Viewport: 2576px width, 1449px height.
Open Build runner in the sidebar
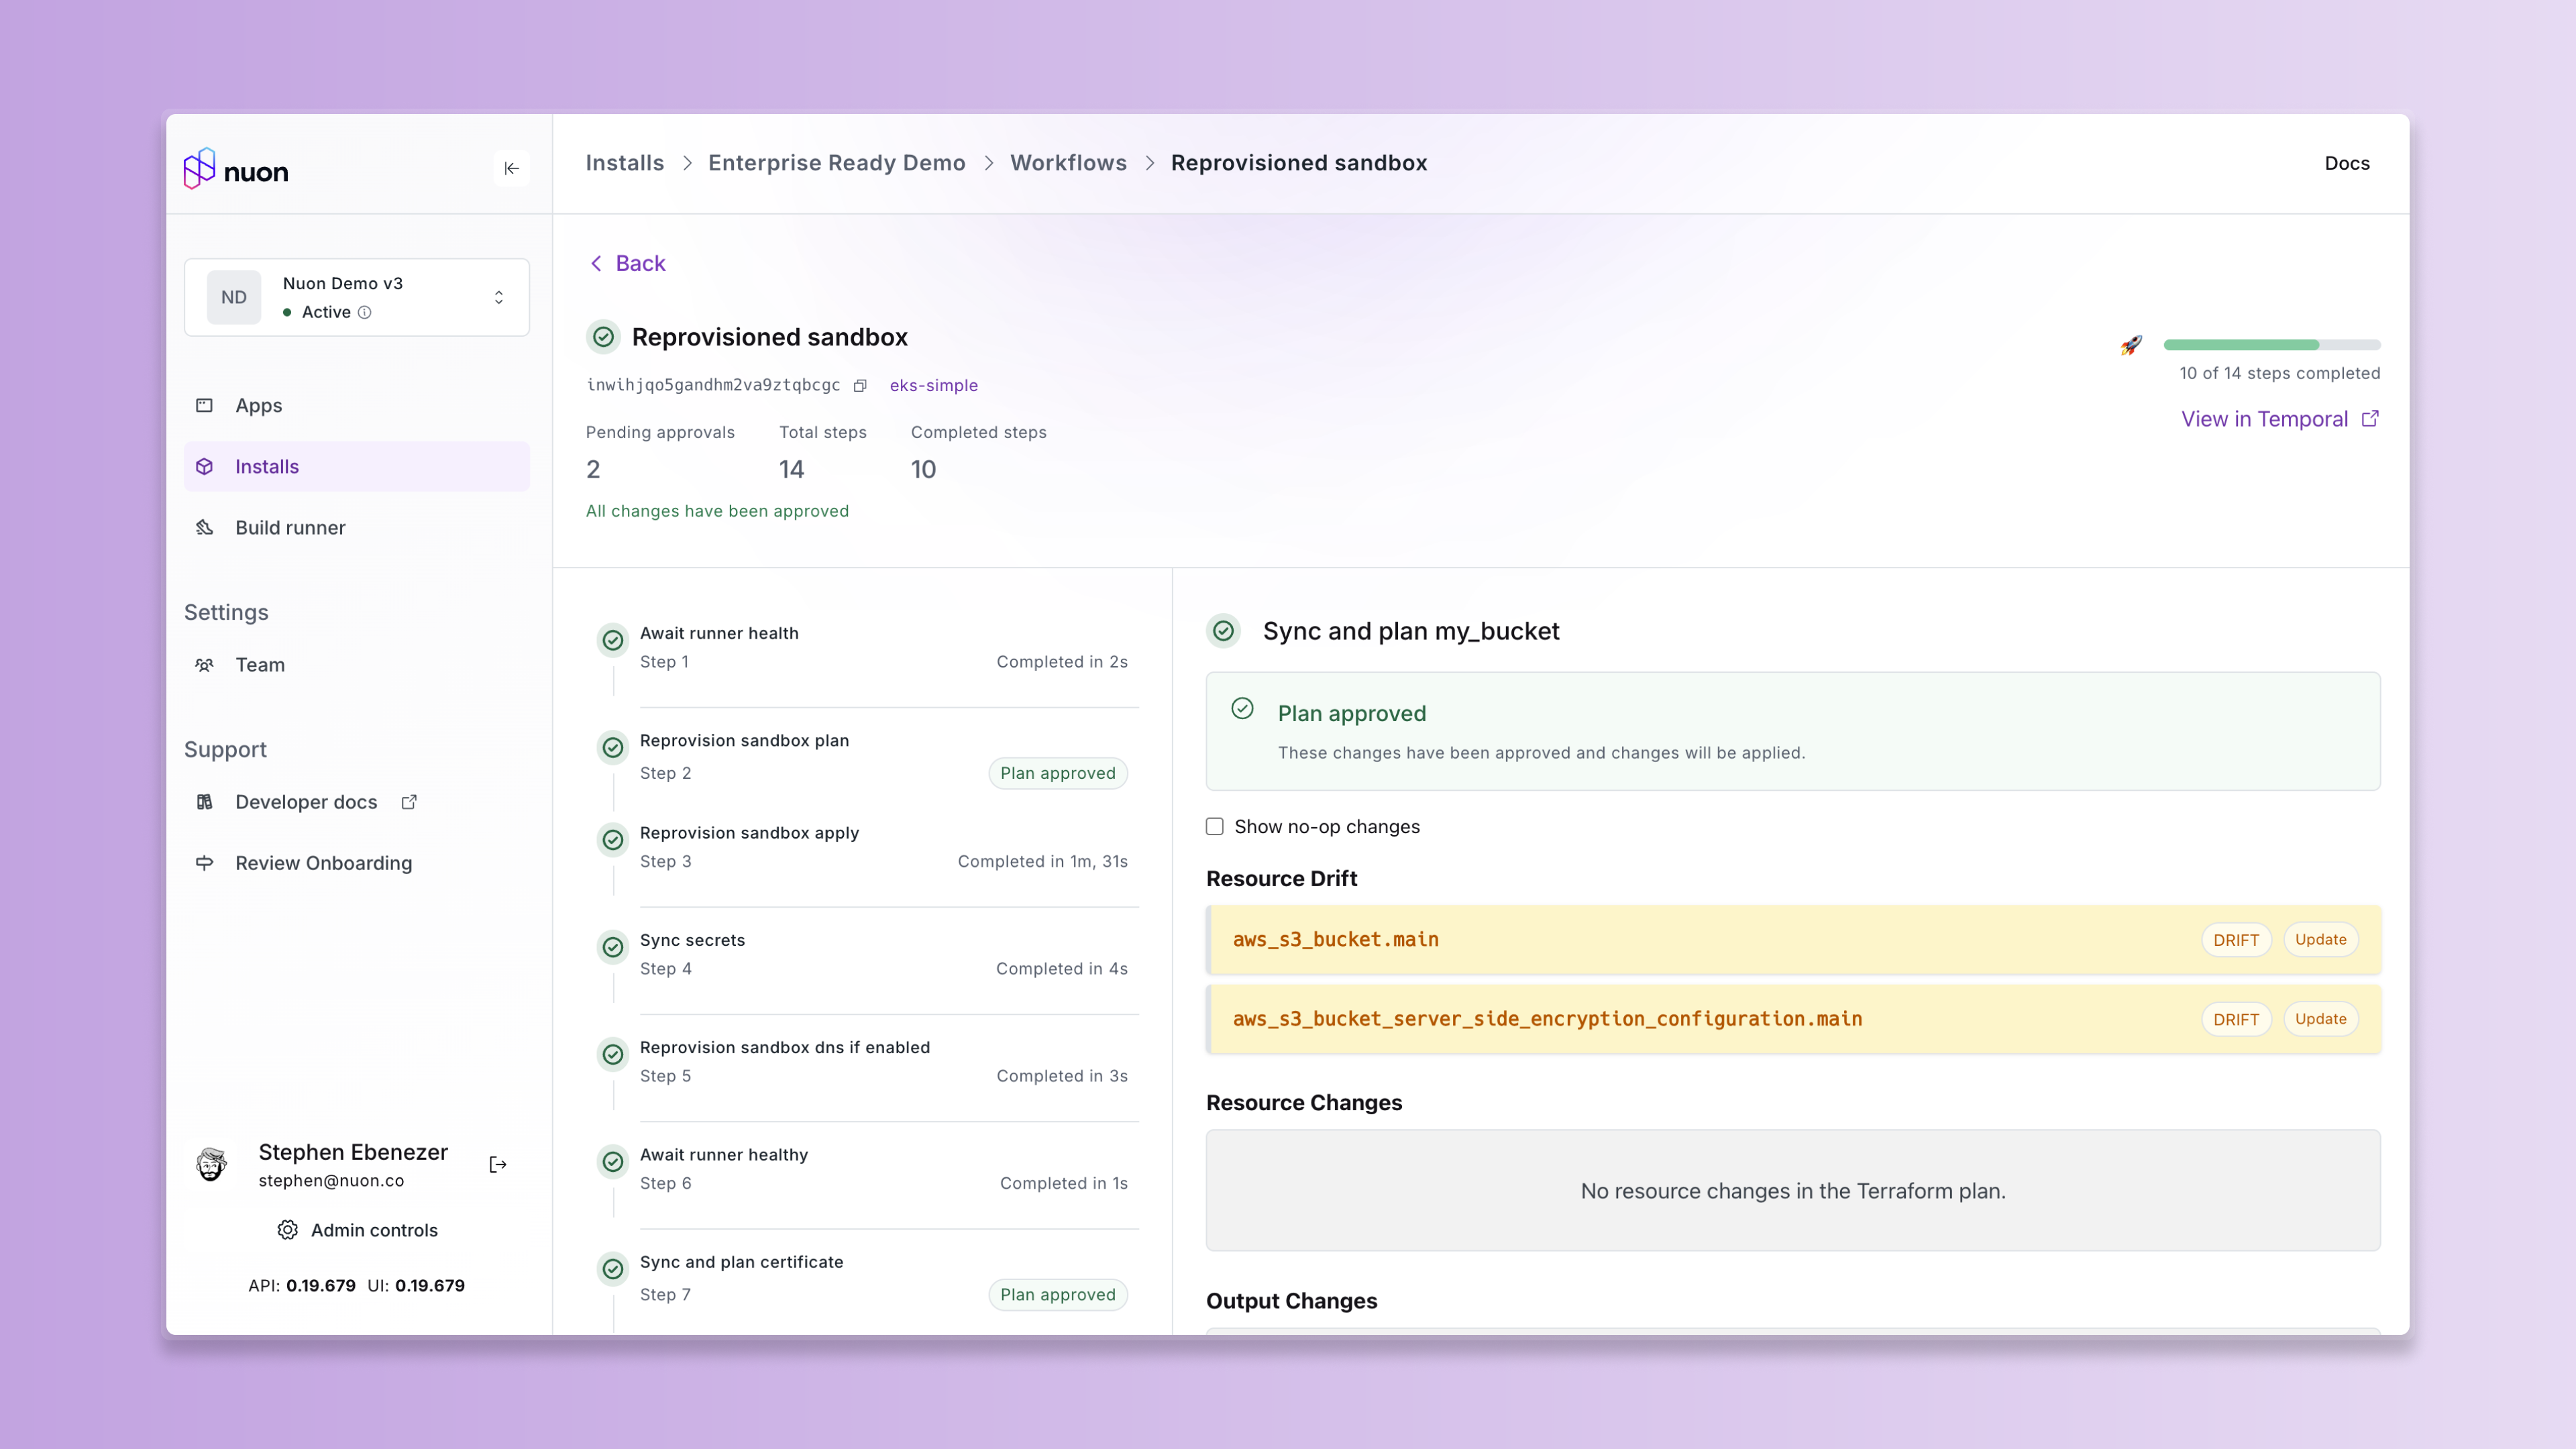290,527
